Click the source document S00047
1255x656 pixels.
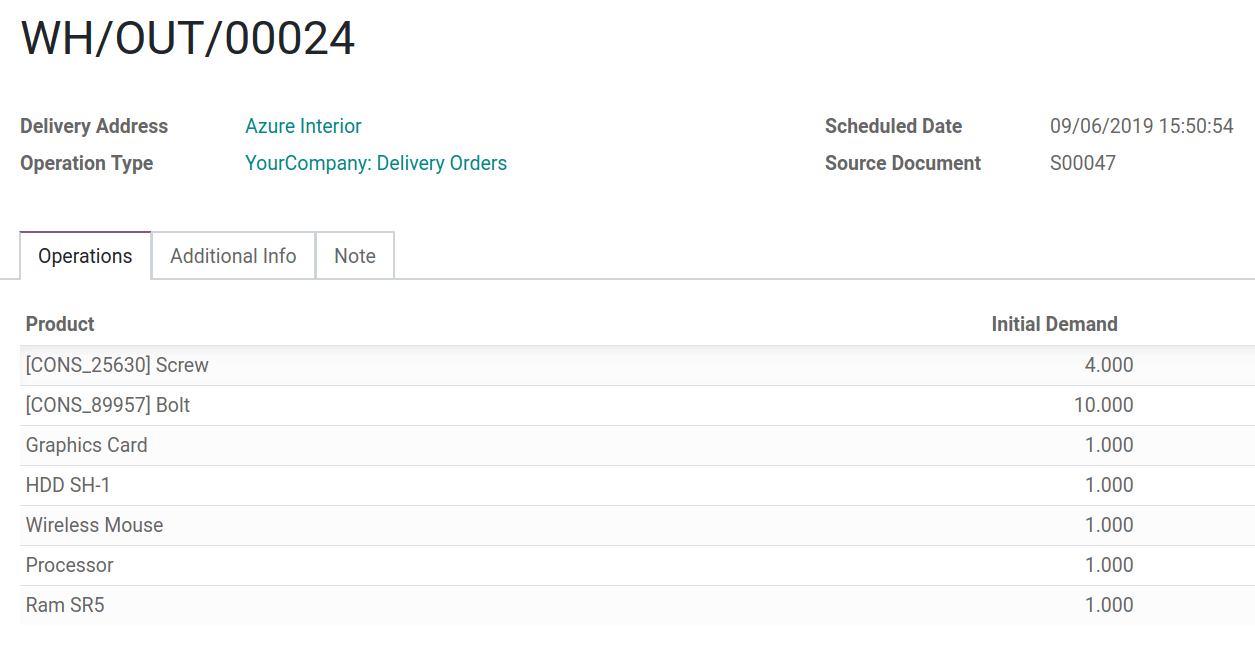[1082, 163]
